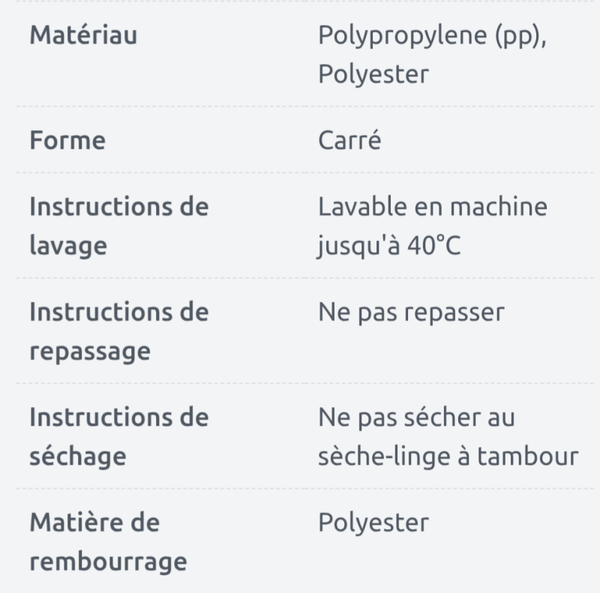Select the Carré value
The height and width of the screenshot is (593, 600).
[x=350, y=140]
